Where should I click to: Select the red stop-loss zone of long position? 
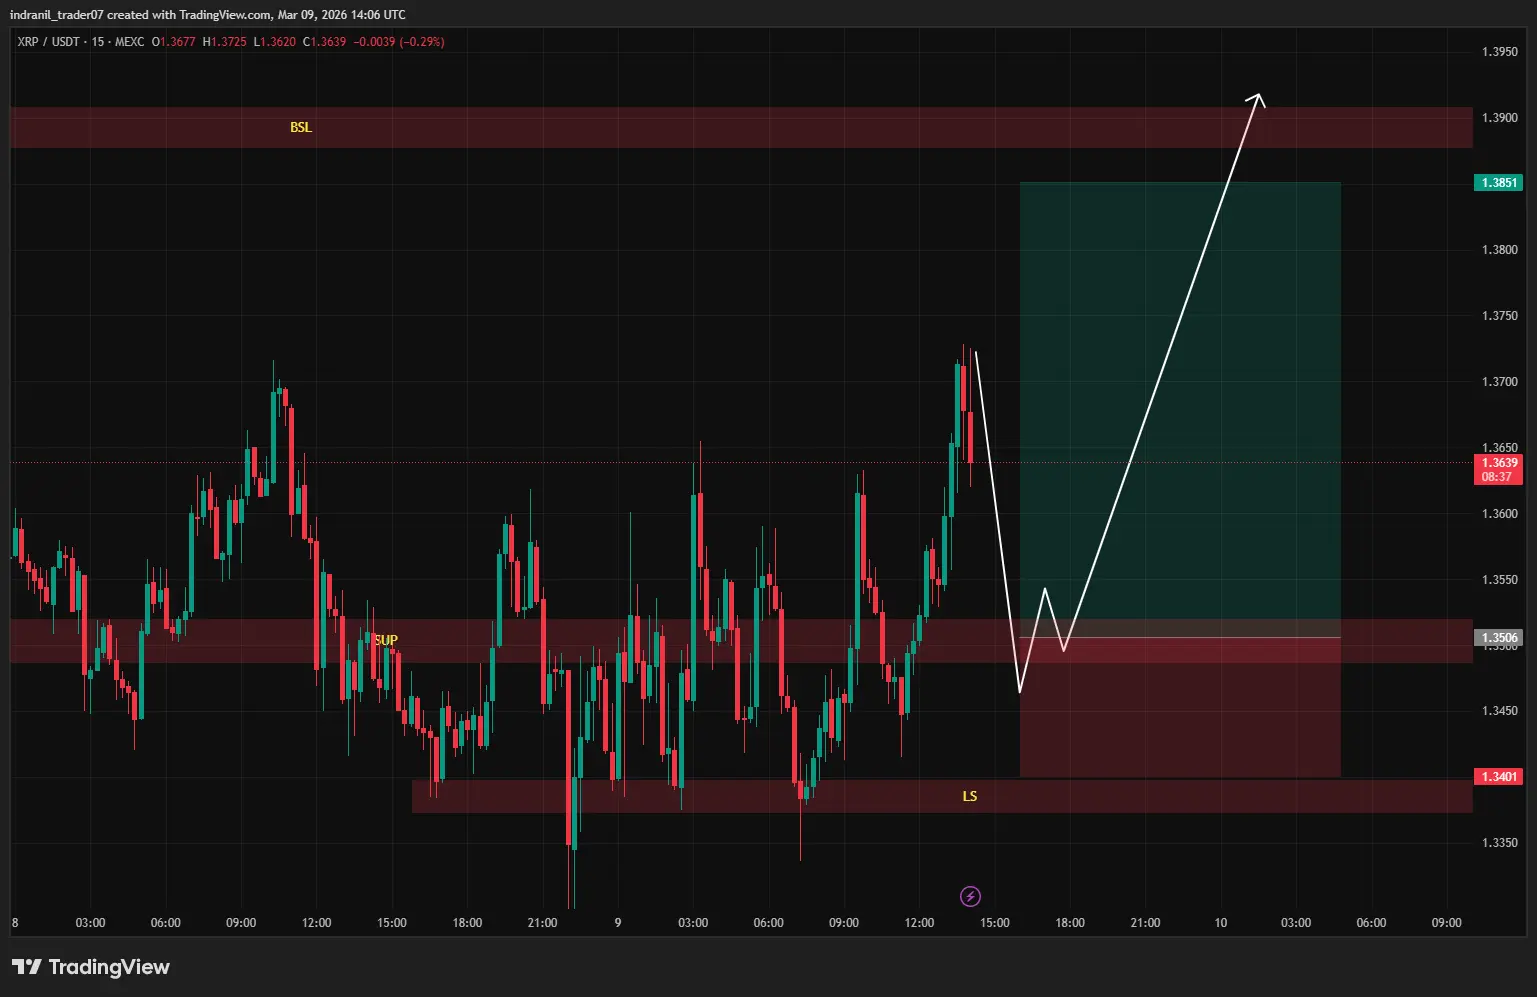pos(1180,707)
